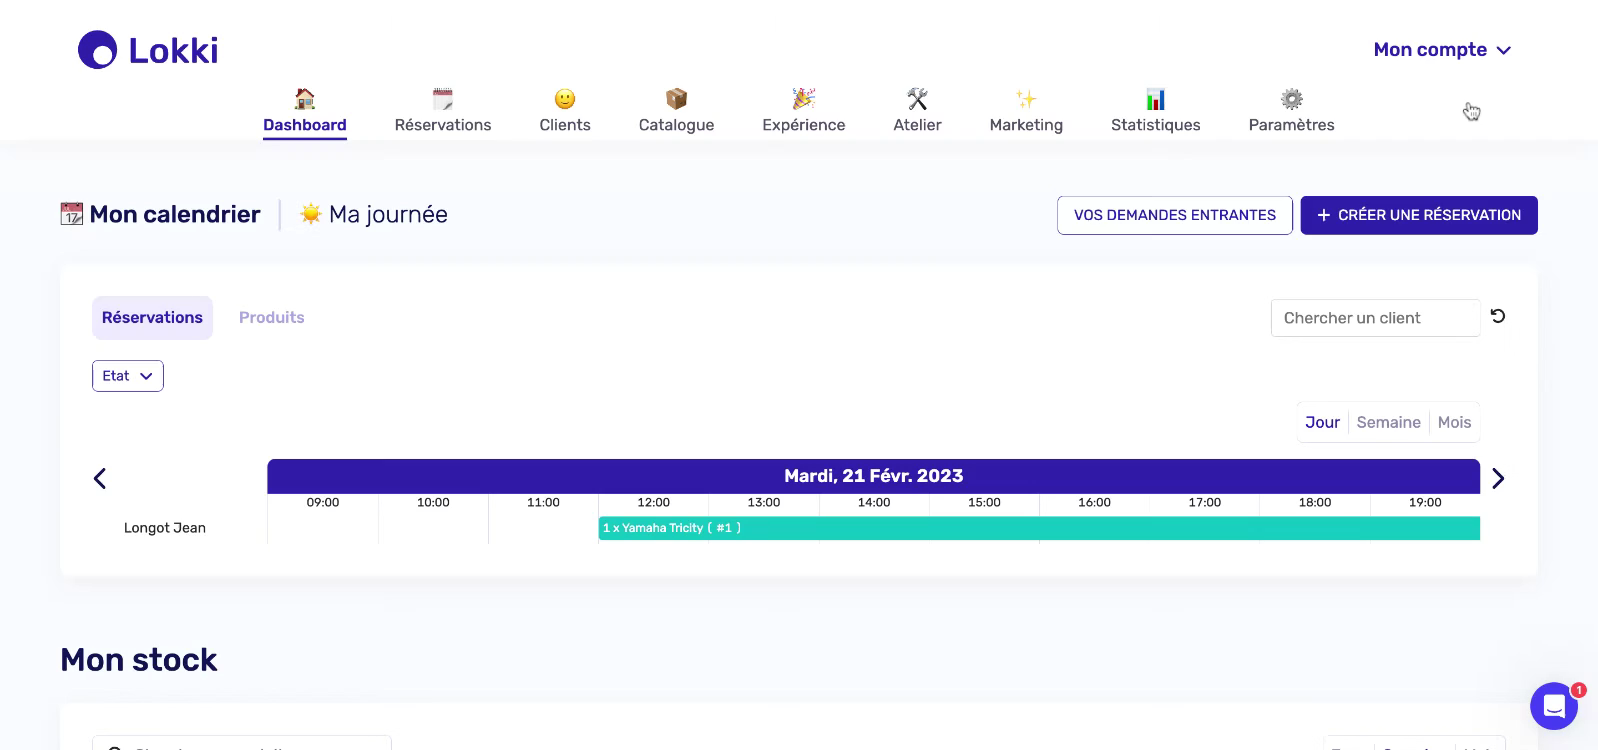Open the chat support bubble
The height and width of the screenshot is (750, 1598).
[x=1554, y=706]
